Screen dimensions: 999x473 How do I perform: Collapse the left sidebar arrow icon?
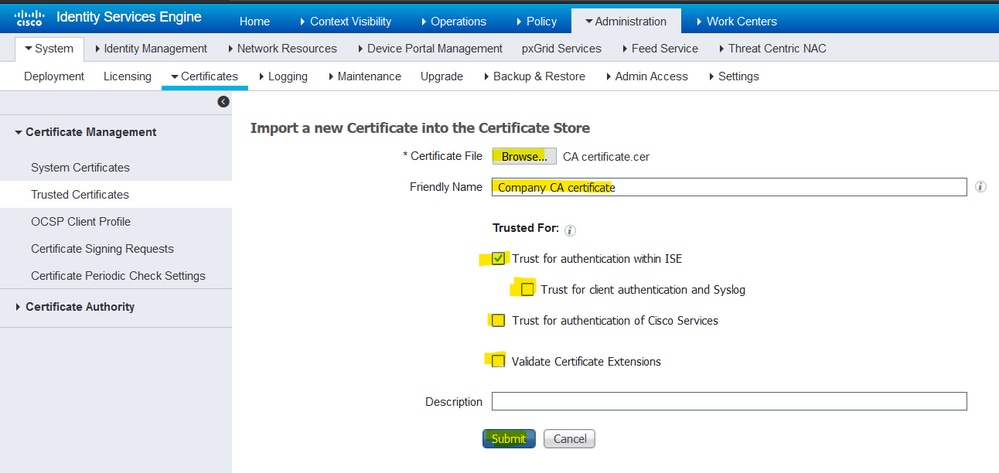(x=223, y=101)
